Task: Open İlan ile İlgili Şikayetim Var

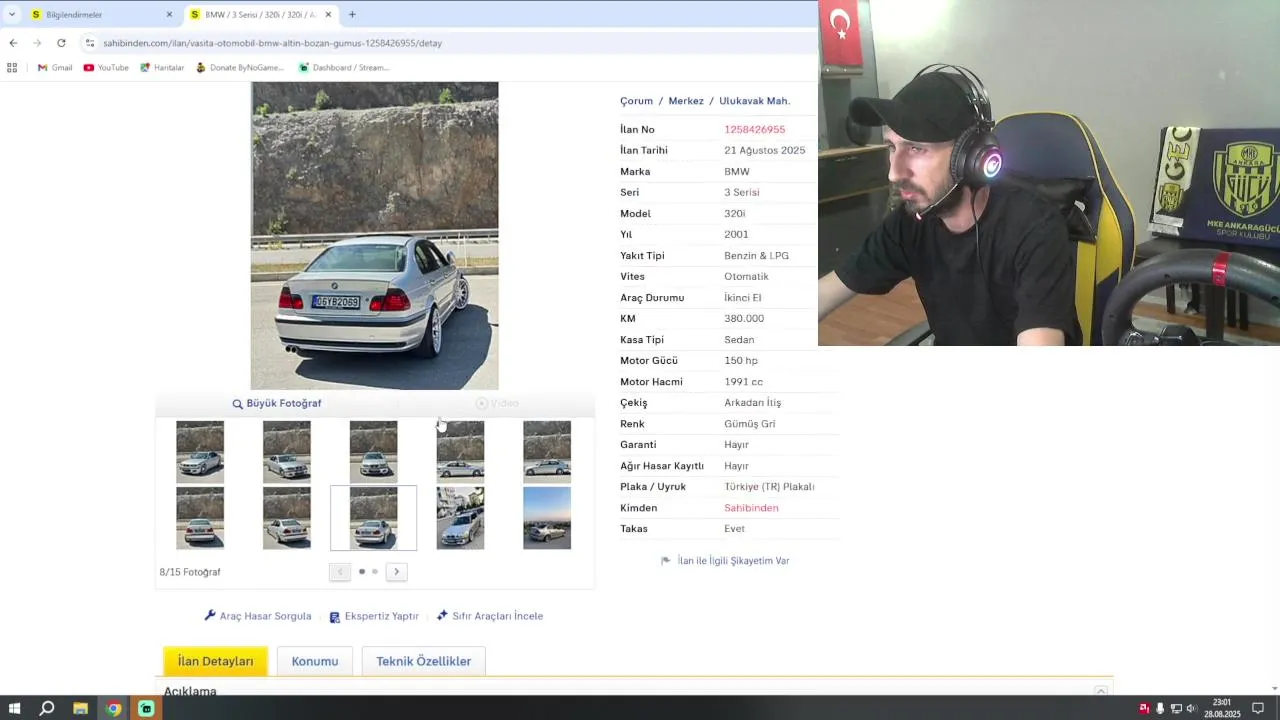Action: (x=725, y=561)
